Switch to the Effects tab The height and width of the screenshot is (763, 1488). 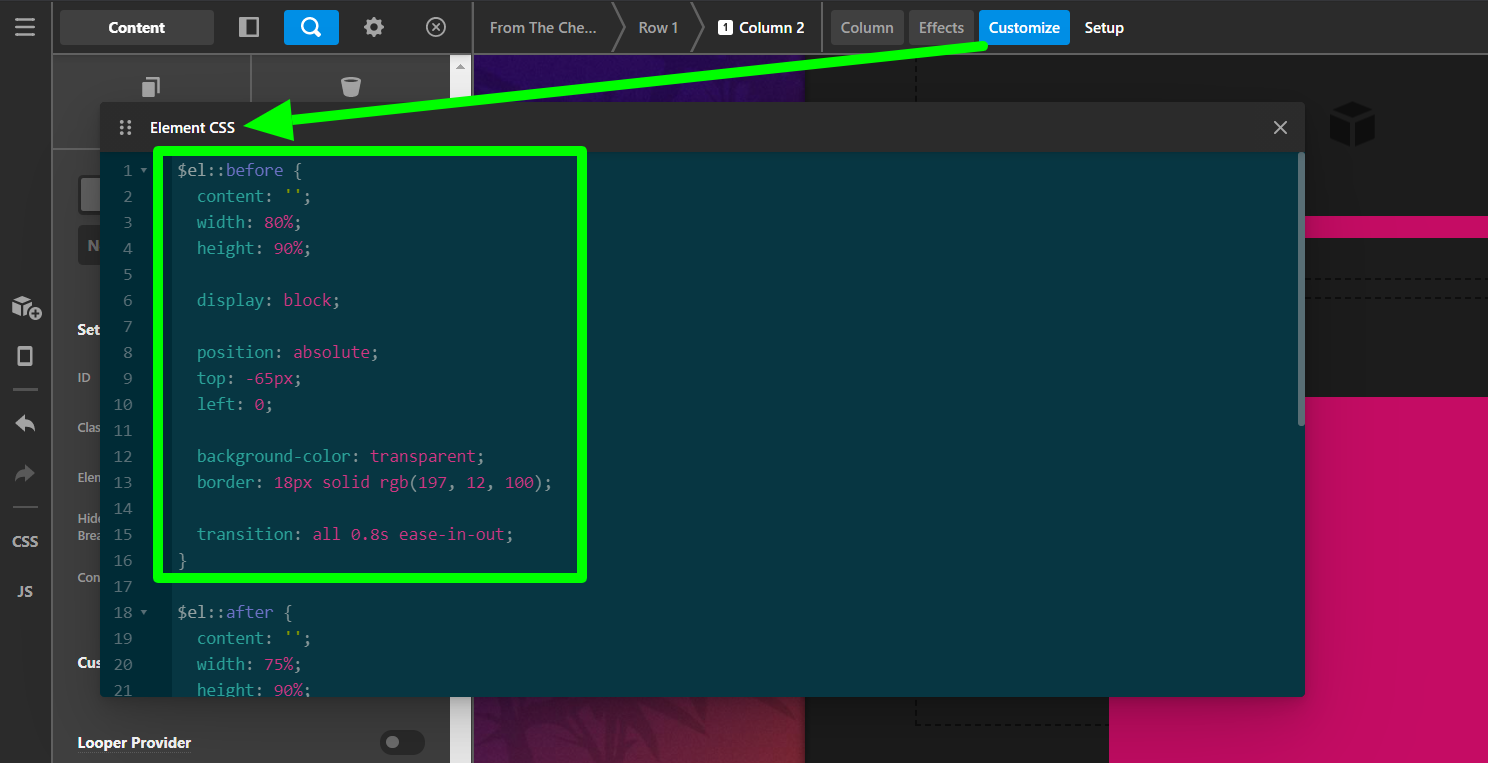[941, 27]
